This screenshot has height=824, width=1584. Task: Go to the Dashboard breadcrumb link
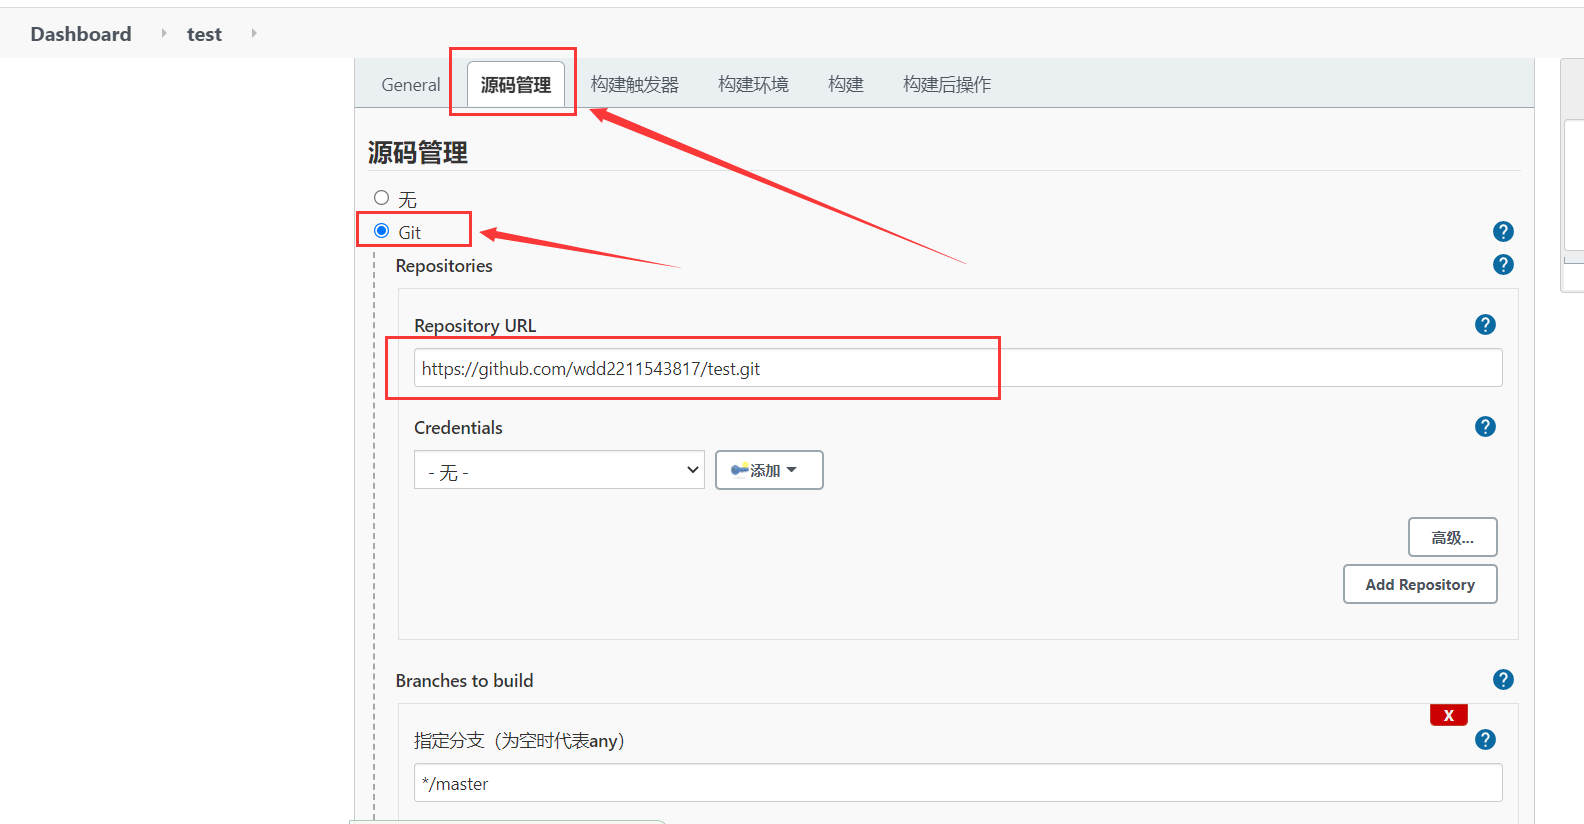point(81,34)
